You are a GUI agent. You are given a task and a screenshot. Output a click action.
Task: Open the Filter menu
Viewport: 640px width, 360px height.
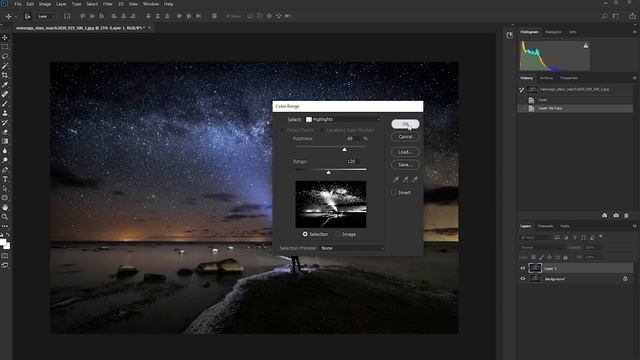click(108, 4)
